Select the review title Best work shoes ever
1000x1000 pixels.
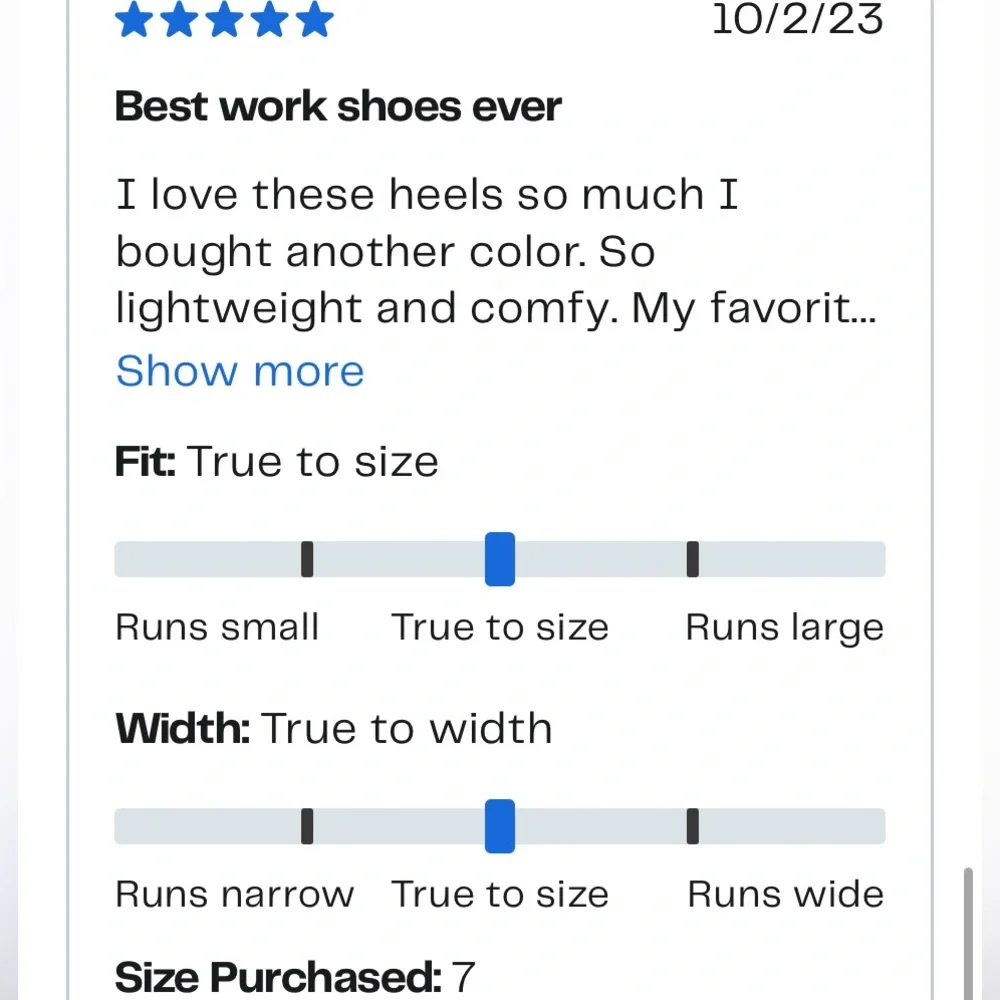(338, 107)
